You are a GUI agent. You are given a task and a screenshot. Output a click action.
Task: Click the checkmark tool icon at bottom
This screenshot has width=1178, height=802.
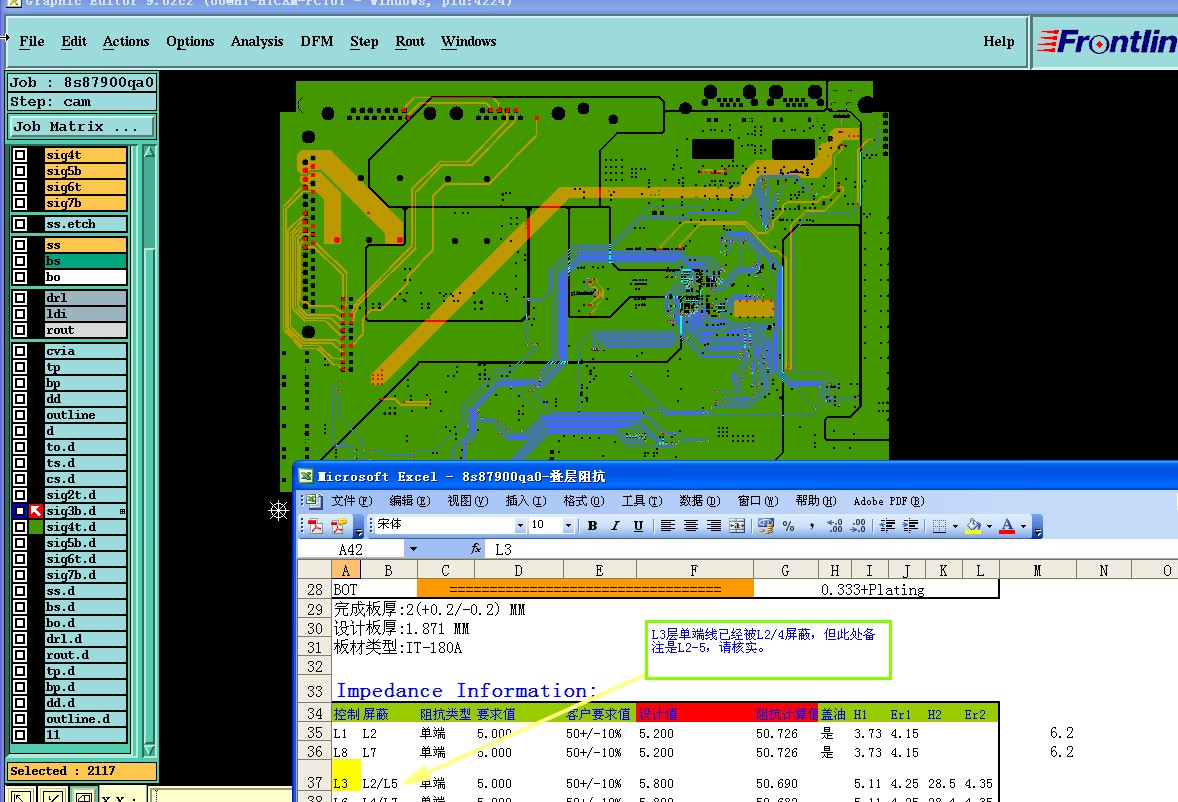tap(53, 796)
